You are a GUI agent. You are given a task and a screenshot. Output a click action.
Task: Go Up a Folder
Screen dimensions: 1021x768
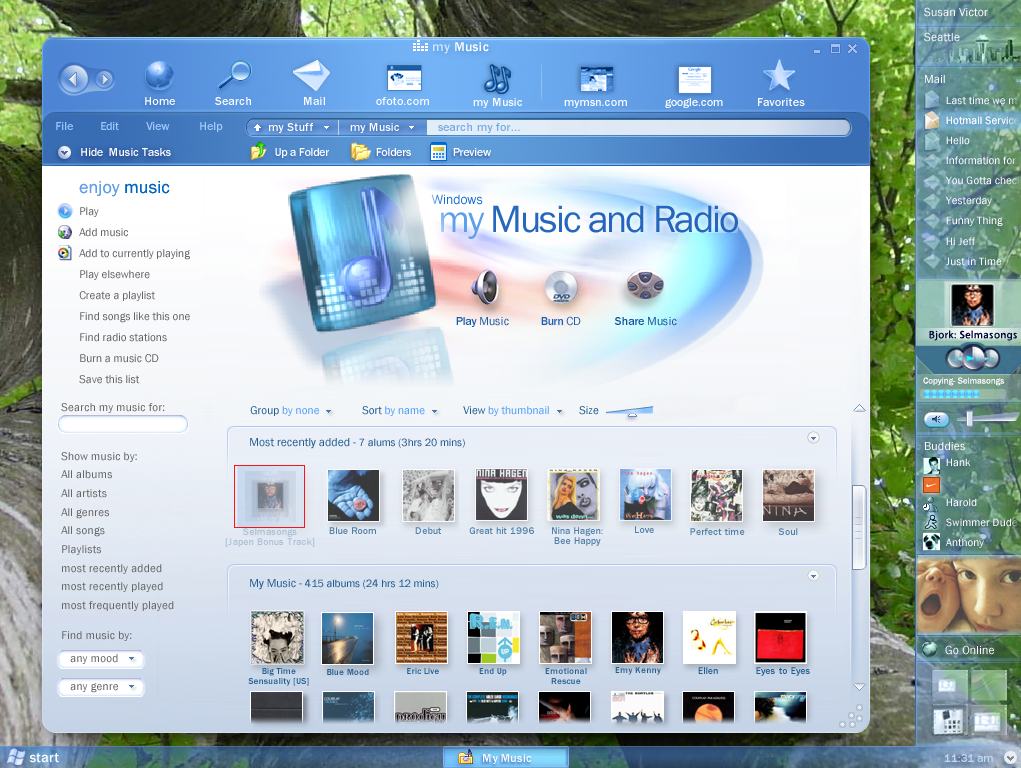pos(290,152)
